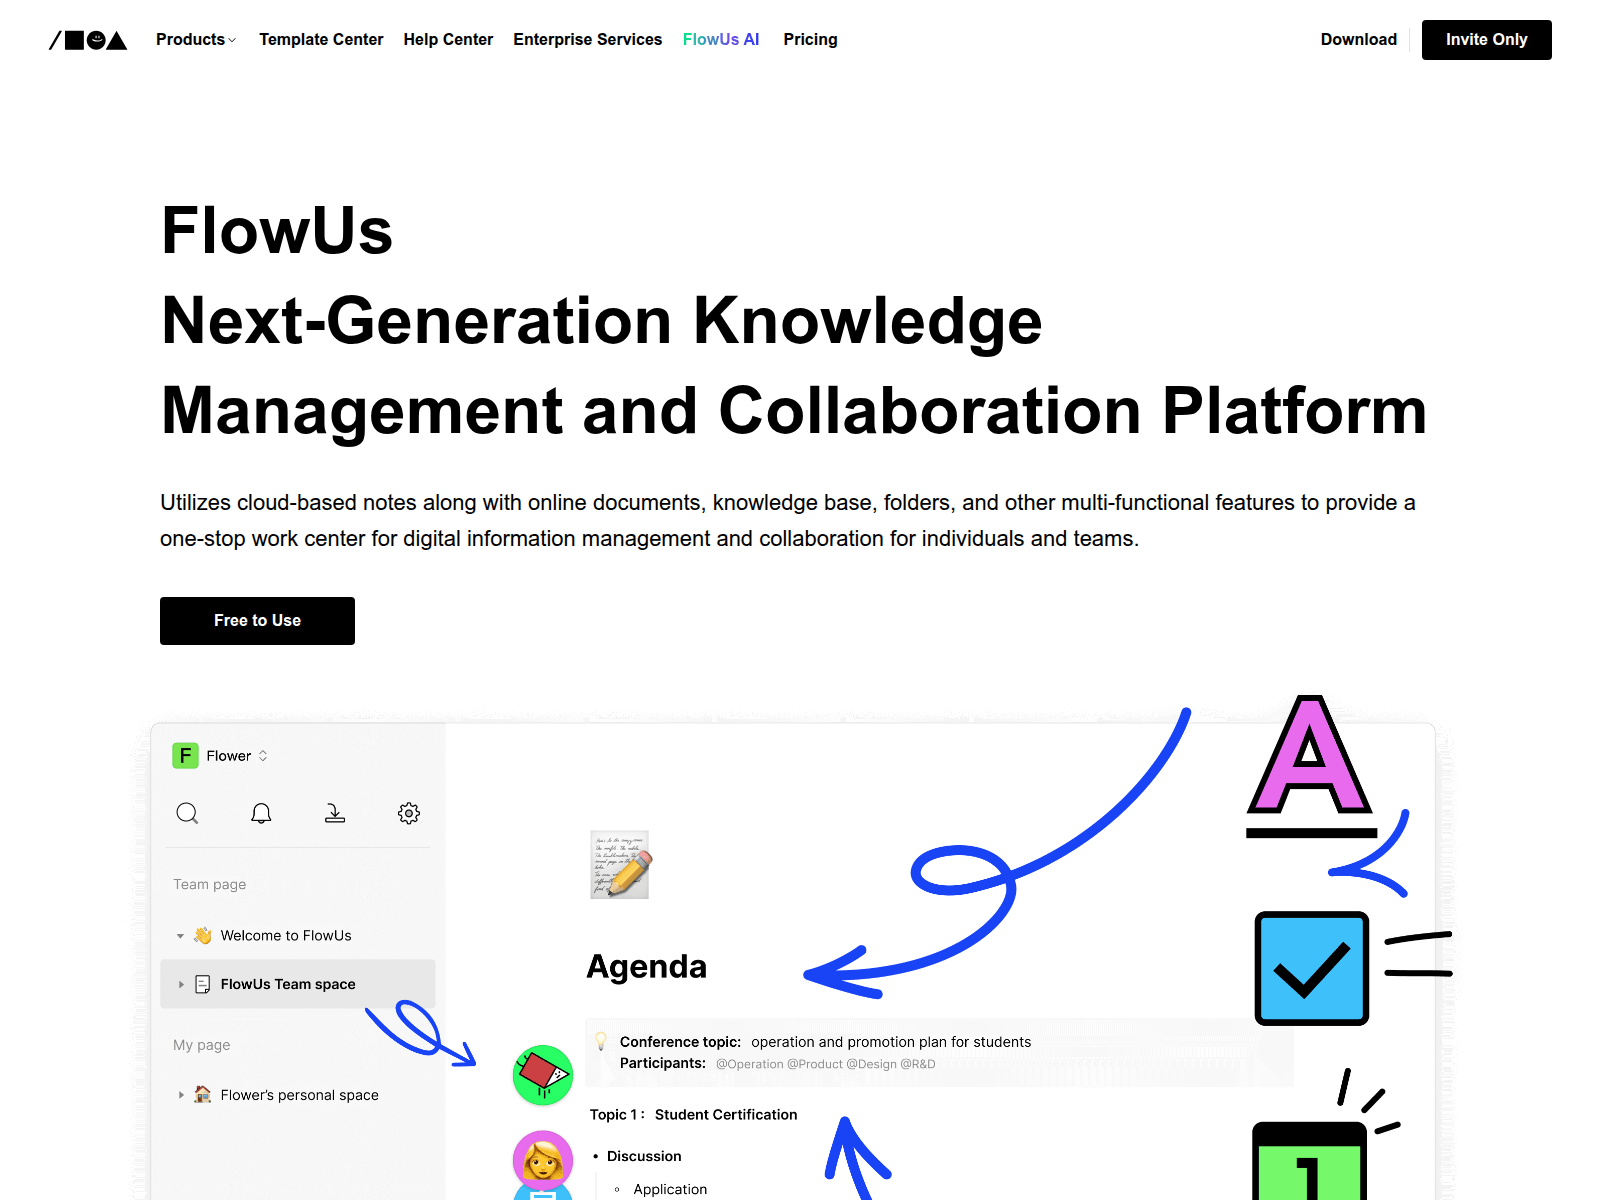1600x1200 pixels.
Task: Select the search icon in the sidebar
Action: coord(188,813)
